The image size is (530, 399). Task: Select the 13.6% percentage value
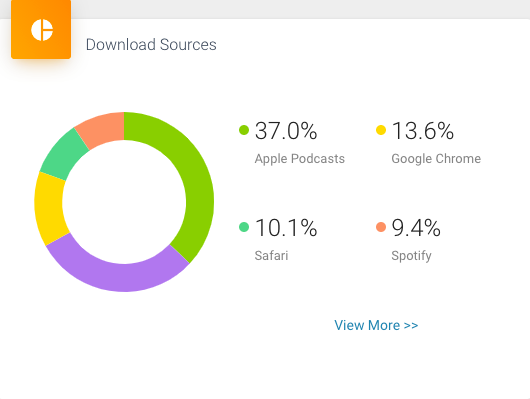coord(423,131)
